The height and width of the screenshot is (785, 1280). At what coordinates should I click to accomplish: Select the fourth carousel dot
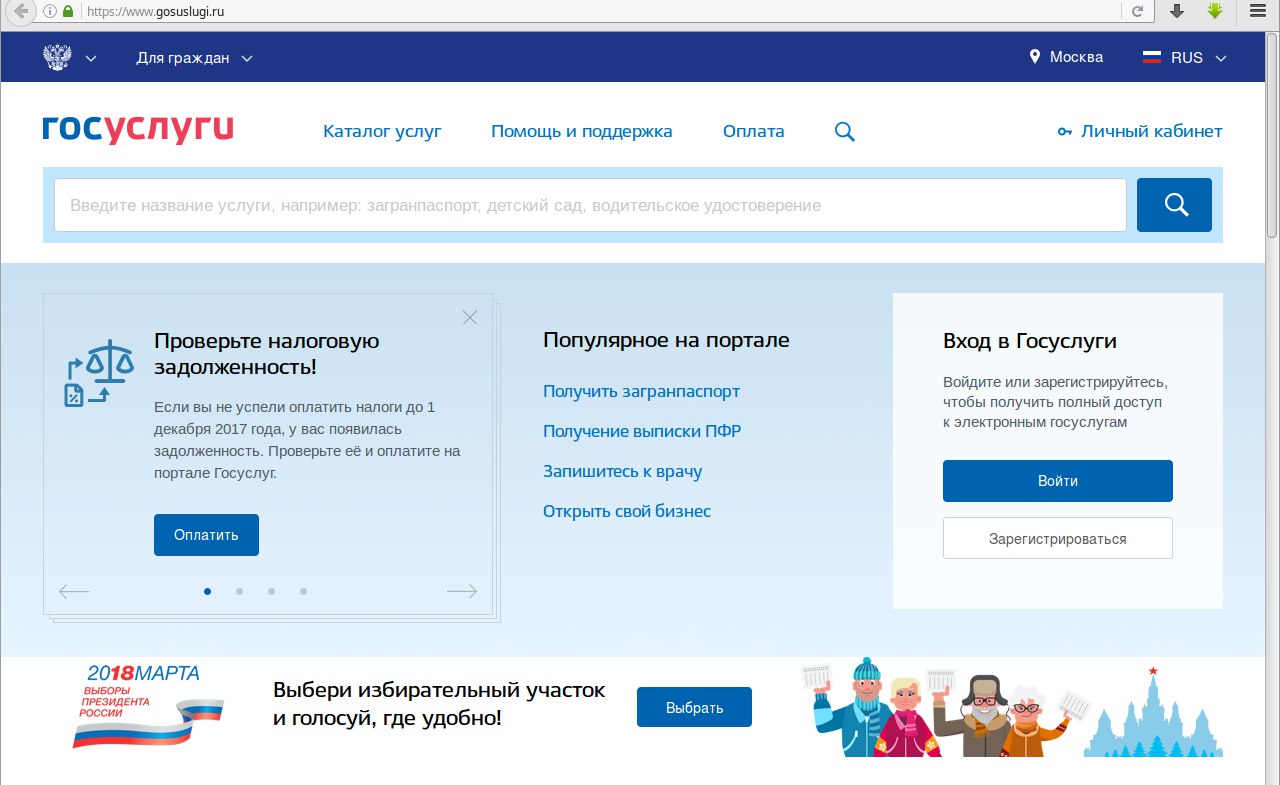(x=303, y=591)
